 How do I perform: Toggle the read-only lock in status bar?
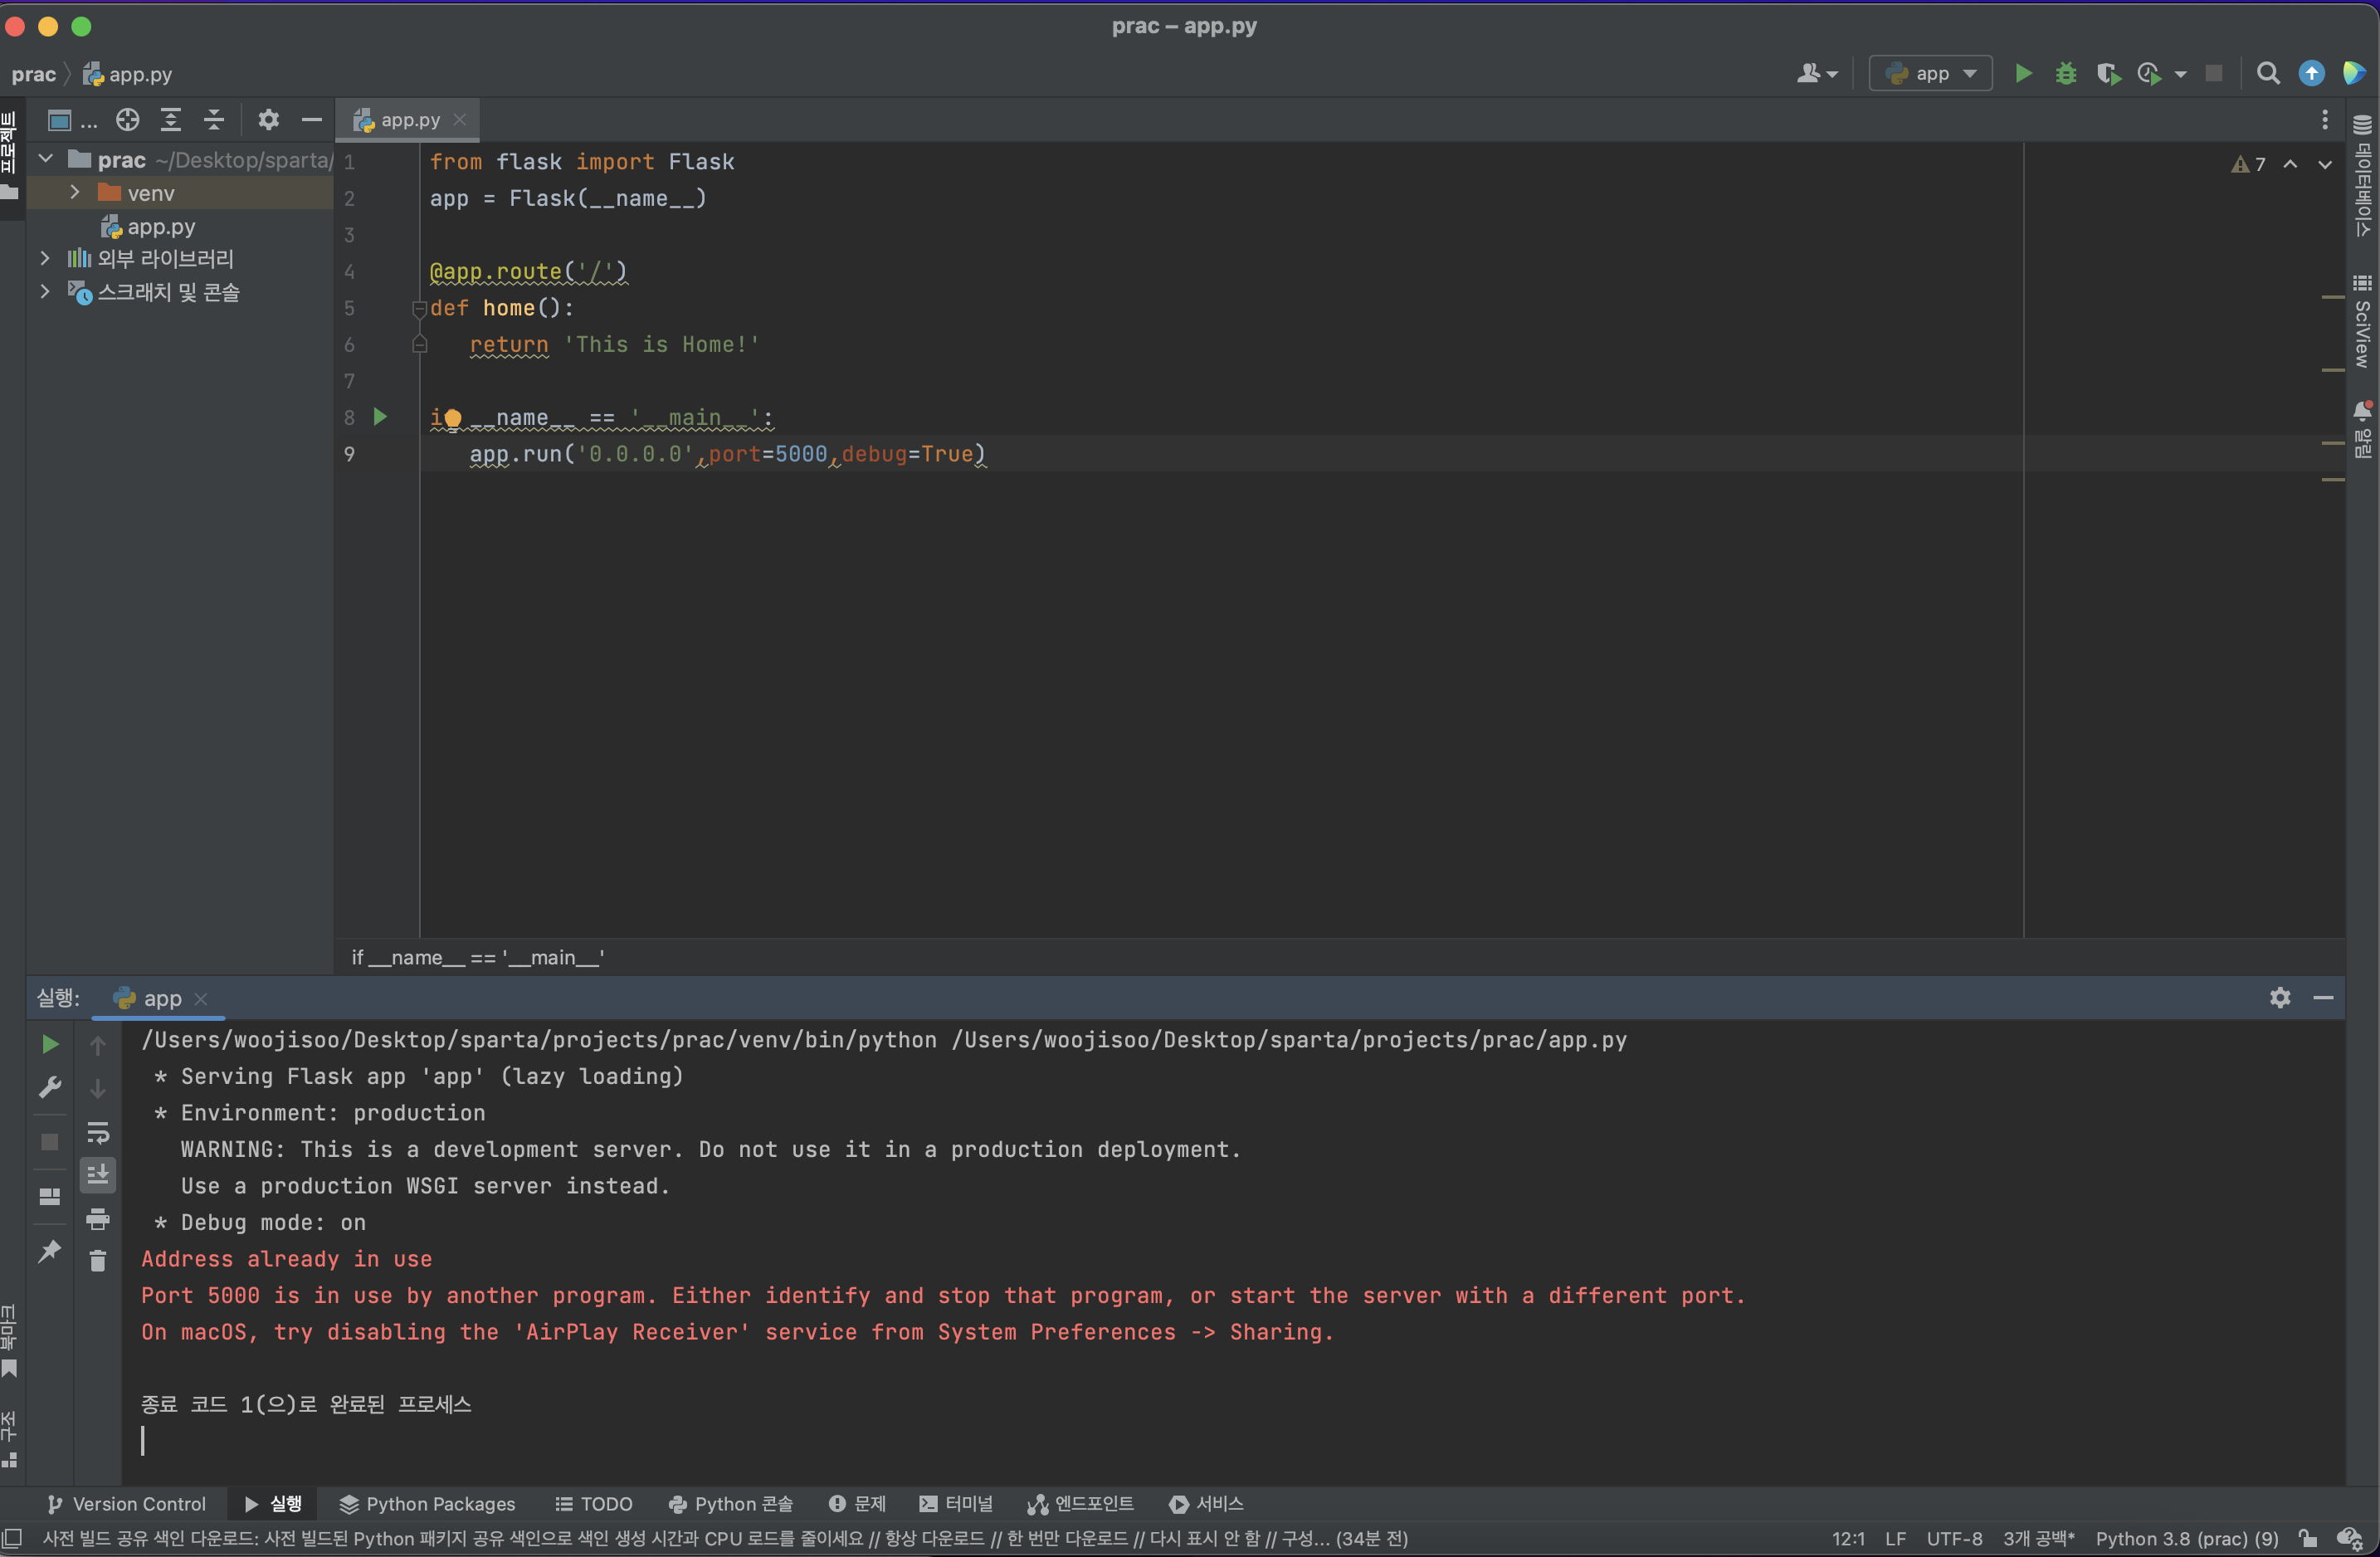pos(2308,1539)
